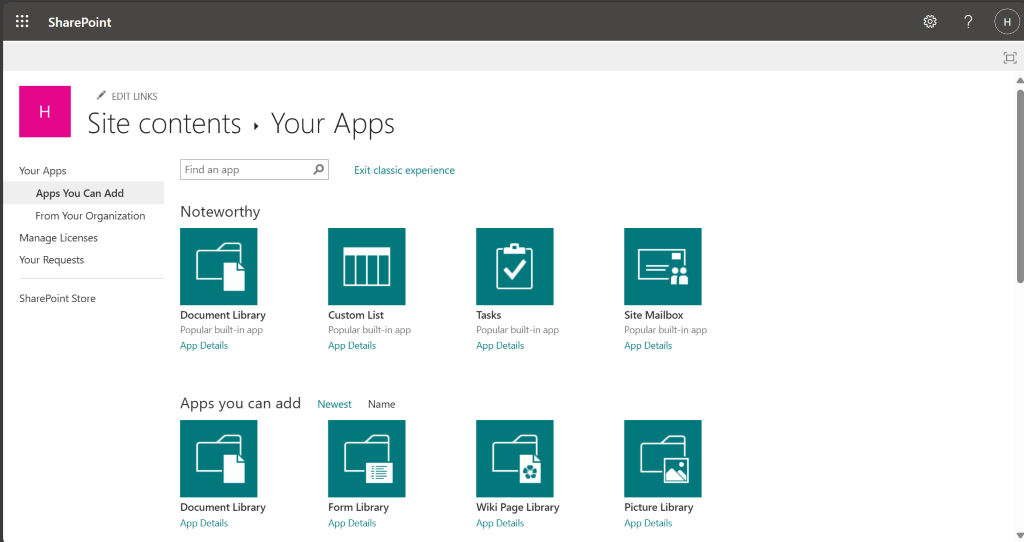The image size is (1024, 542).
Task: Click the Wiki Page Library title text
Action: tap(518, 507)
